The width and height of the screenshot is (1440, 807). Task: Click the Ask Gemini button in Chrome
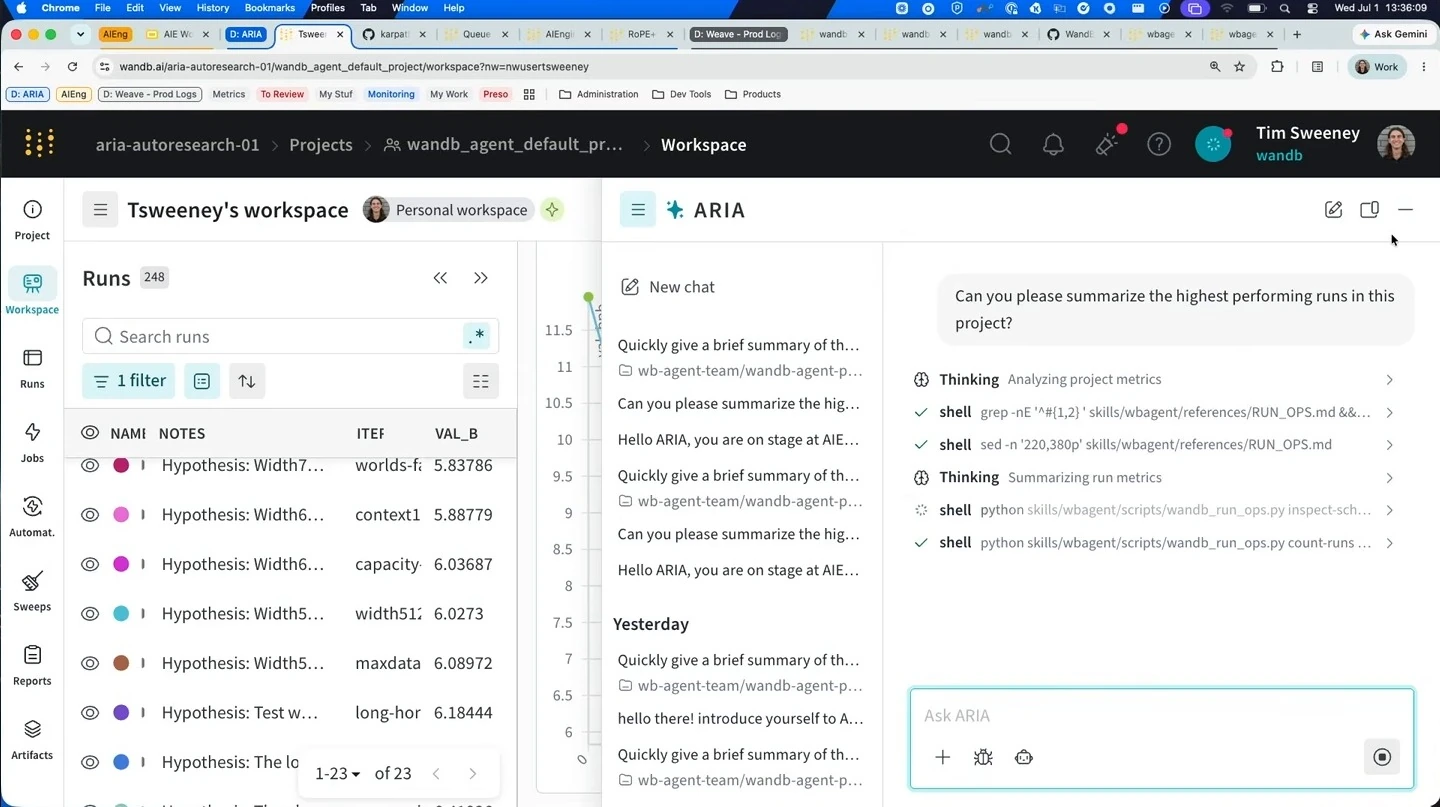1392,34
